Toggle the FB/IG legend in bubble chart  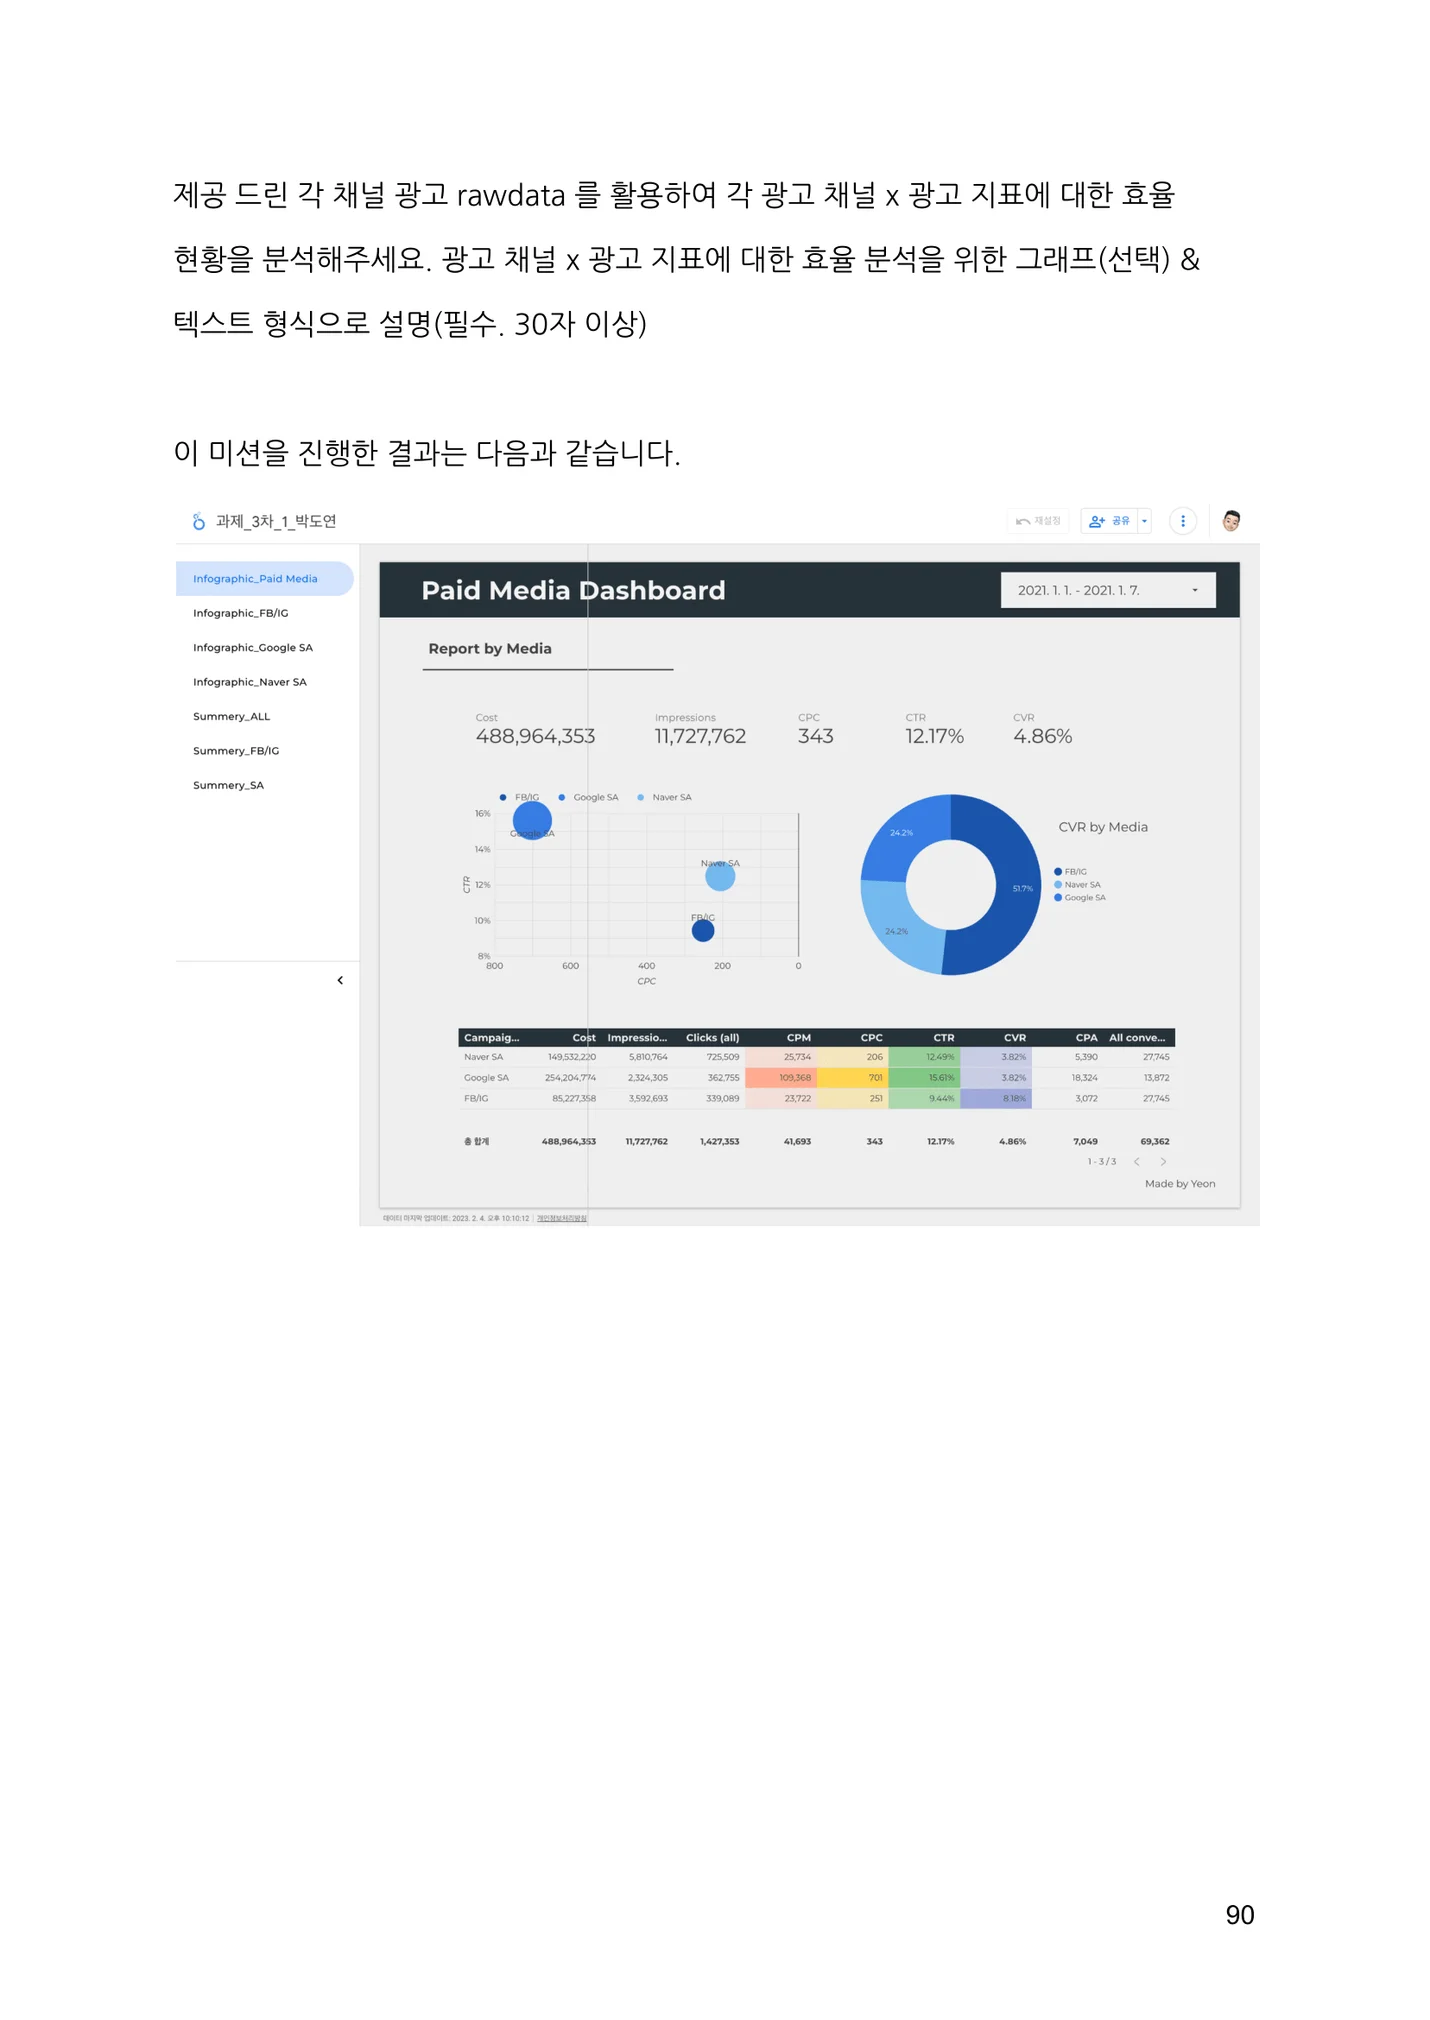(x=519, y=797)
